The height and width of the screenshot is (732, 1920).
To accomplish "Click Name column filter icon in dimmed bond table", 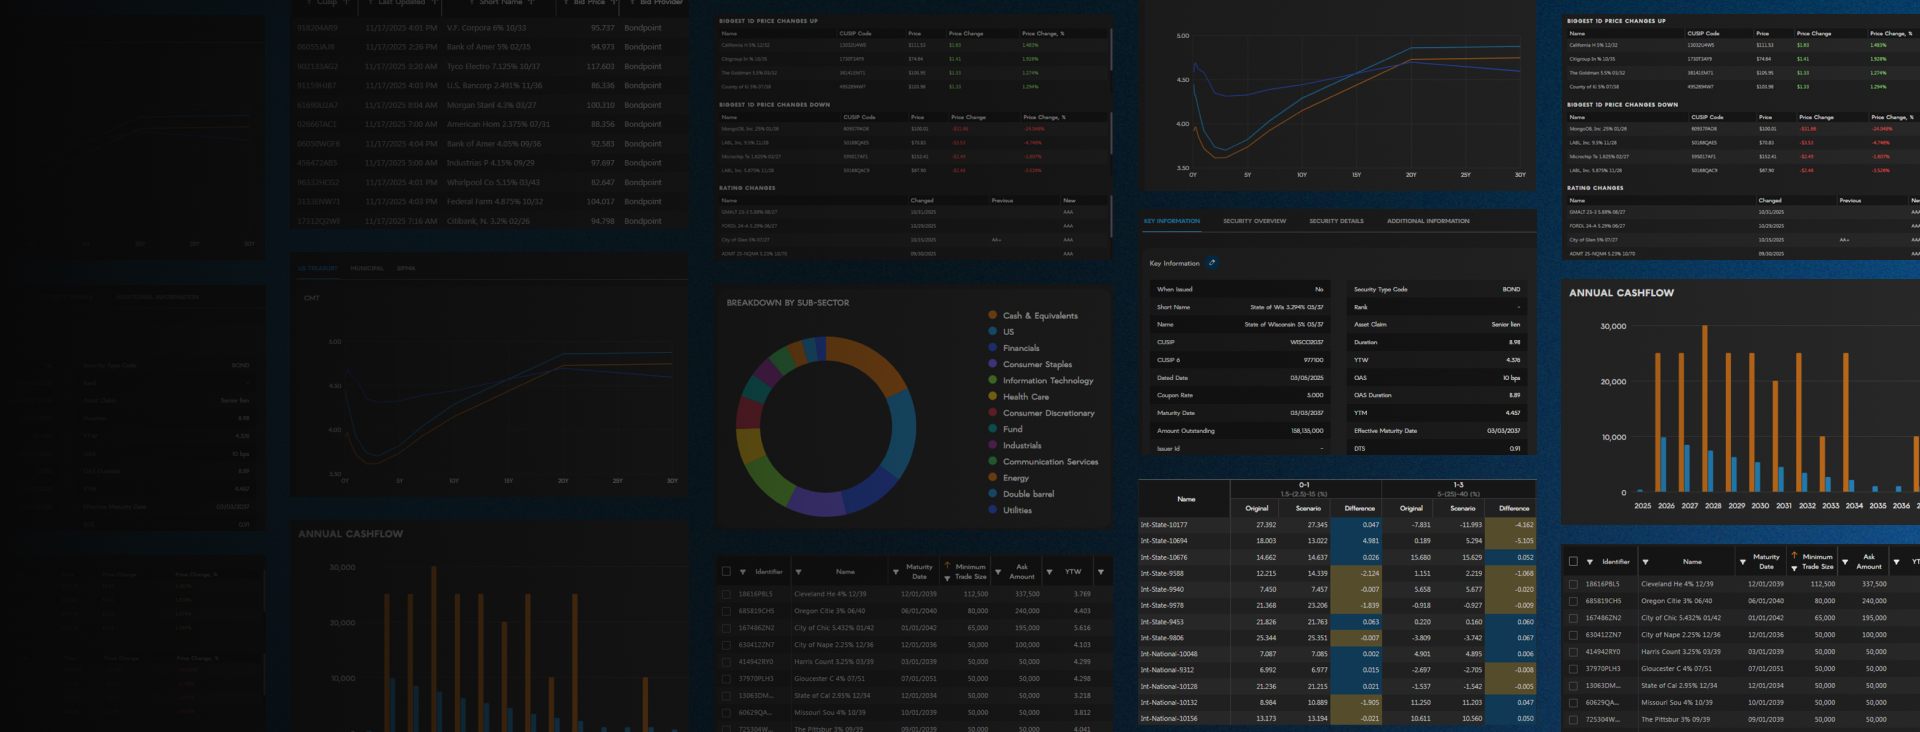I will pyautogui.click(x=798, y=572).
